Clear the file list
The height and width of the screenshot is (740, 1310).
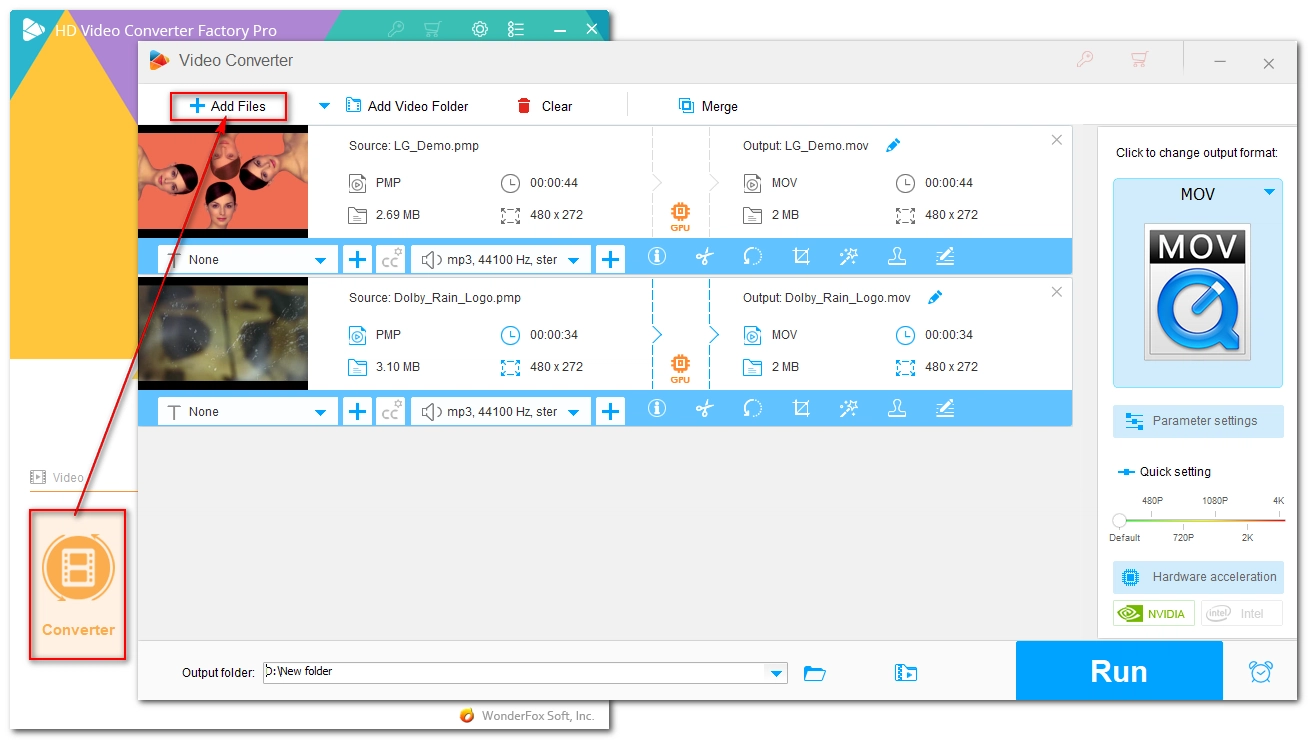click(x=545, y=106)
